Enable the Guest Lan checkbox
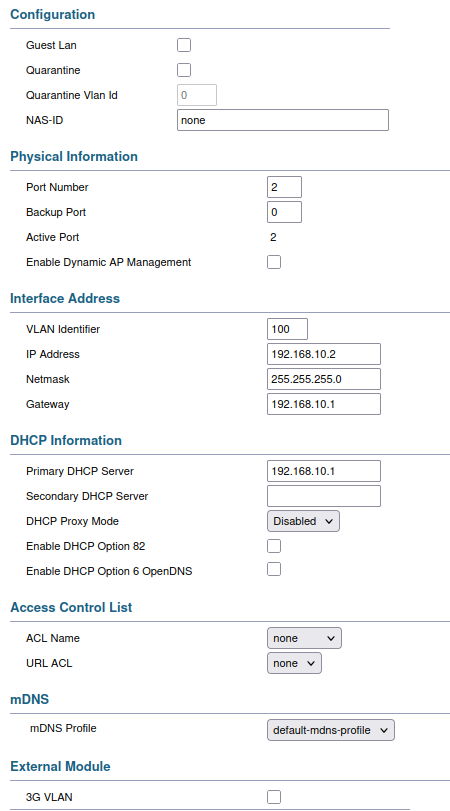450x811 pixels. click(184, 45)
